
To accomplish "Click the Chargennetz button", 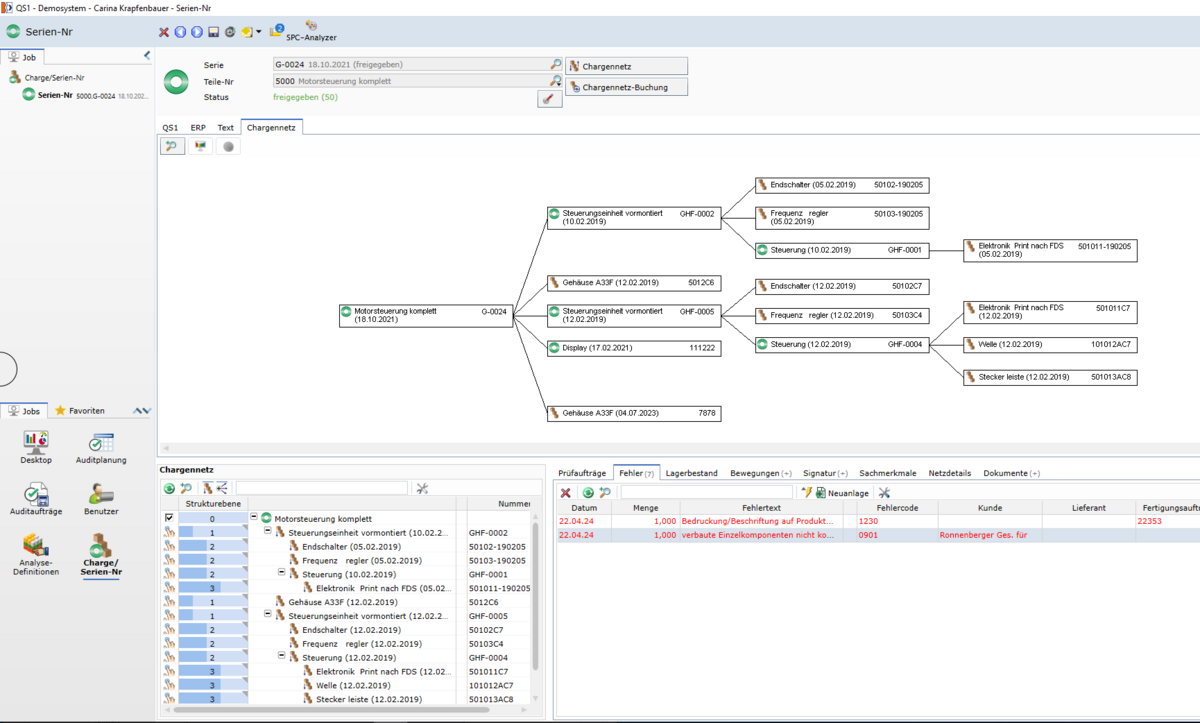I will click(627, 66).
